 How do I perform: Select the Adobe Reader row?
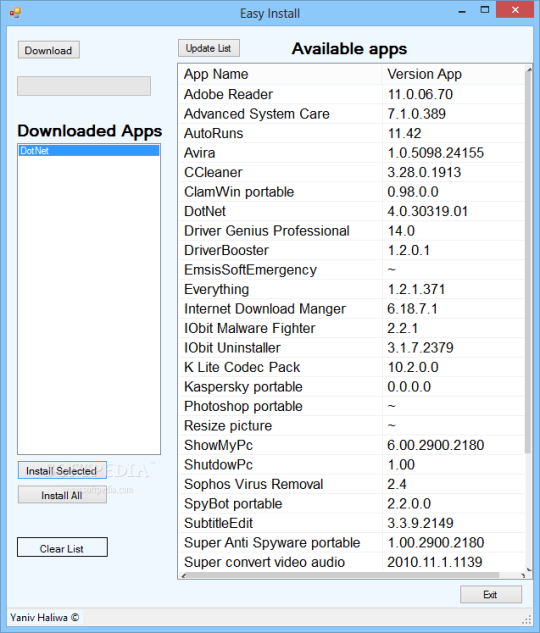pyautogui.click(x=352, y=94)
